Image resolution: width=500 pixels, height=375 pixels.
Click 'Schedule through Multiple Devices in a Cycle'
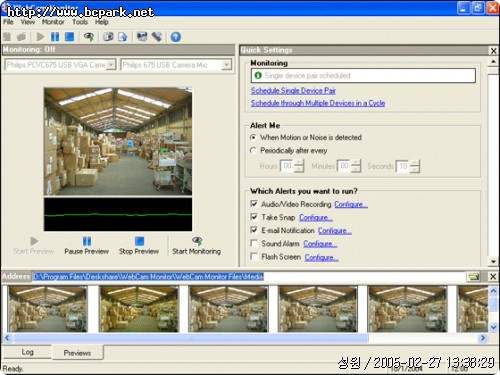pos(318,103)
